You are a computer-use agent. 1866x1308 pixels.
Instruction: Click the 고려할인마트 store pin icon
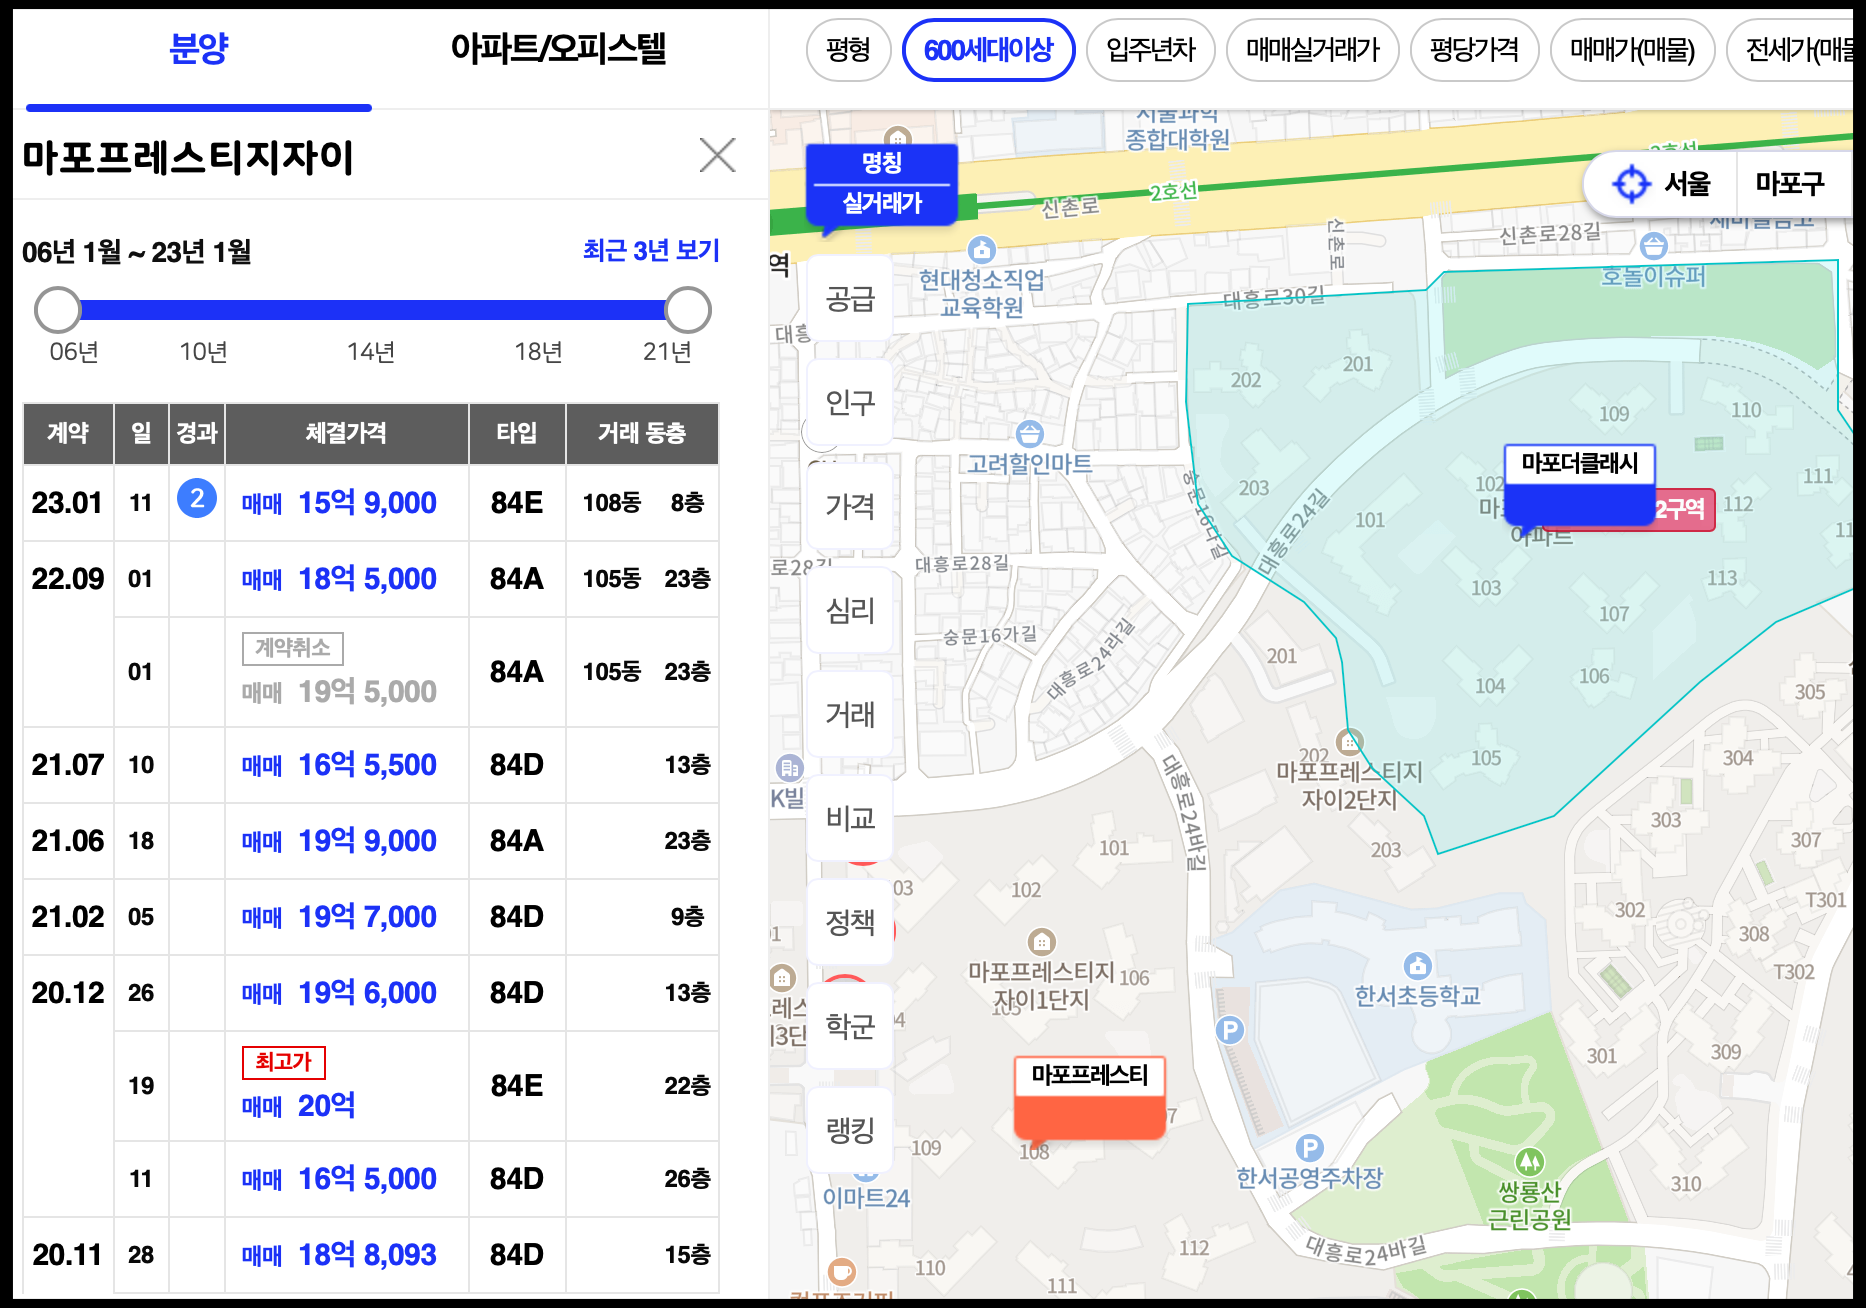(1029, 434)
